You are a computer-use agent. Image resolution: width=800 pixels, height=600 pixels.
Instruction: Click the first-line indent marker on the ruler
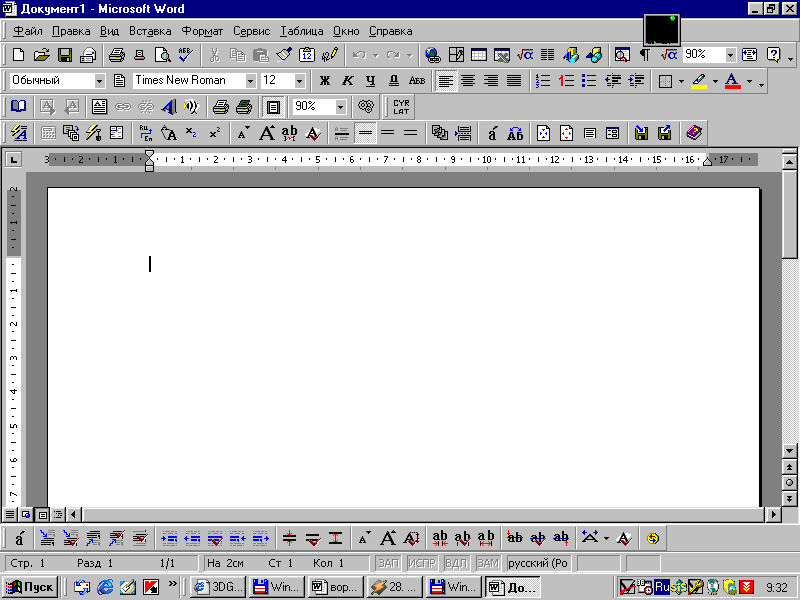tap(149, 155)
